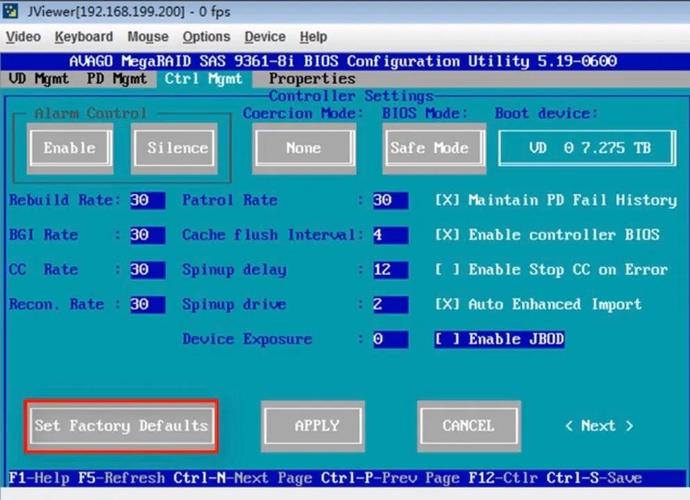
Task: Click the CANCEL button
Action: tap(469, 426)
